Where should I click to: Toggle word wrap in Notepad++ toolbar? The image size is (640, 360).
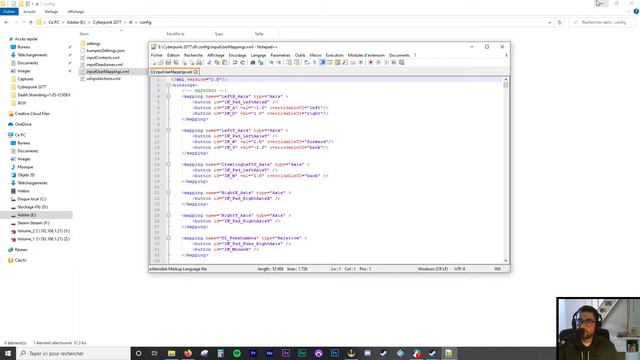click(x=306, y=62)
